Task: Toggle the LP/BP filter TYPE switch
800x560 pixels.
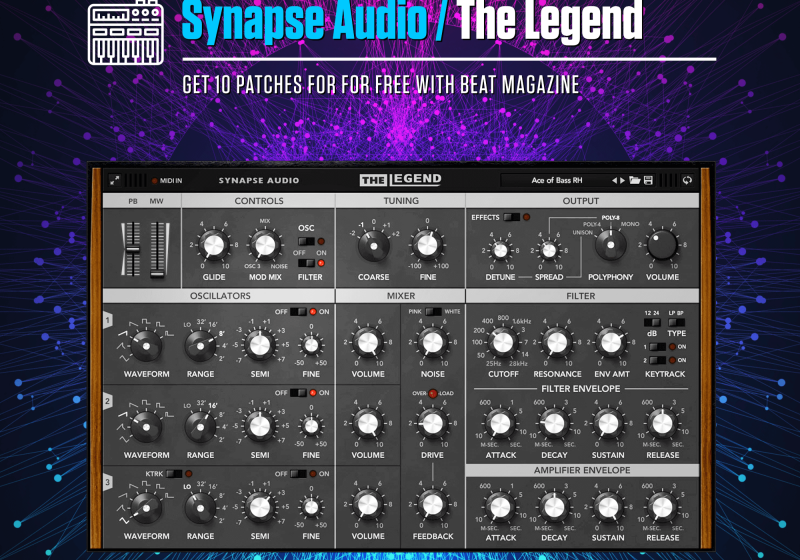Action: point(677,322)
